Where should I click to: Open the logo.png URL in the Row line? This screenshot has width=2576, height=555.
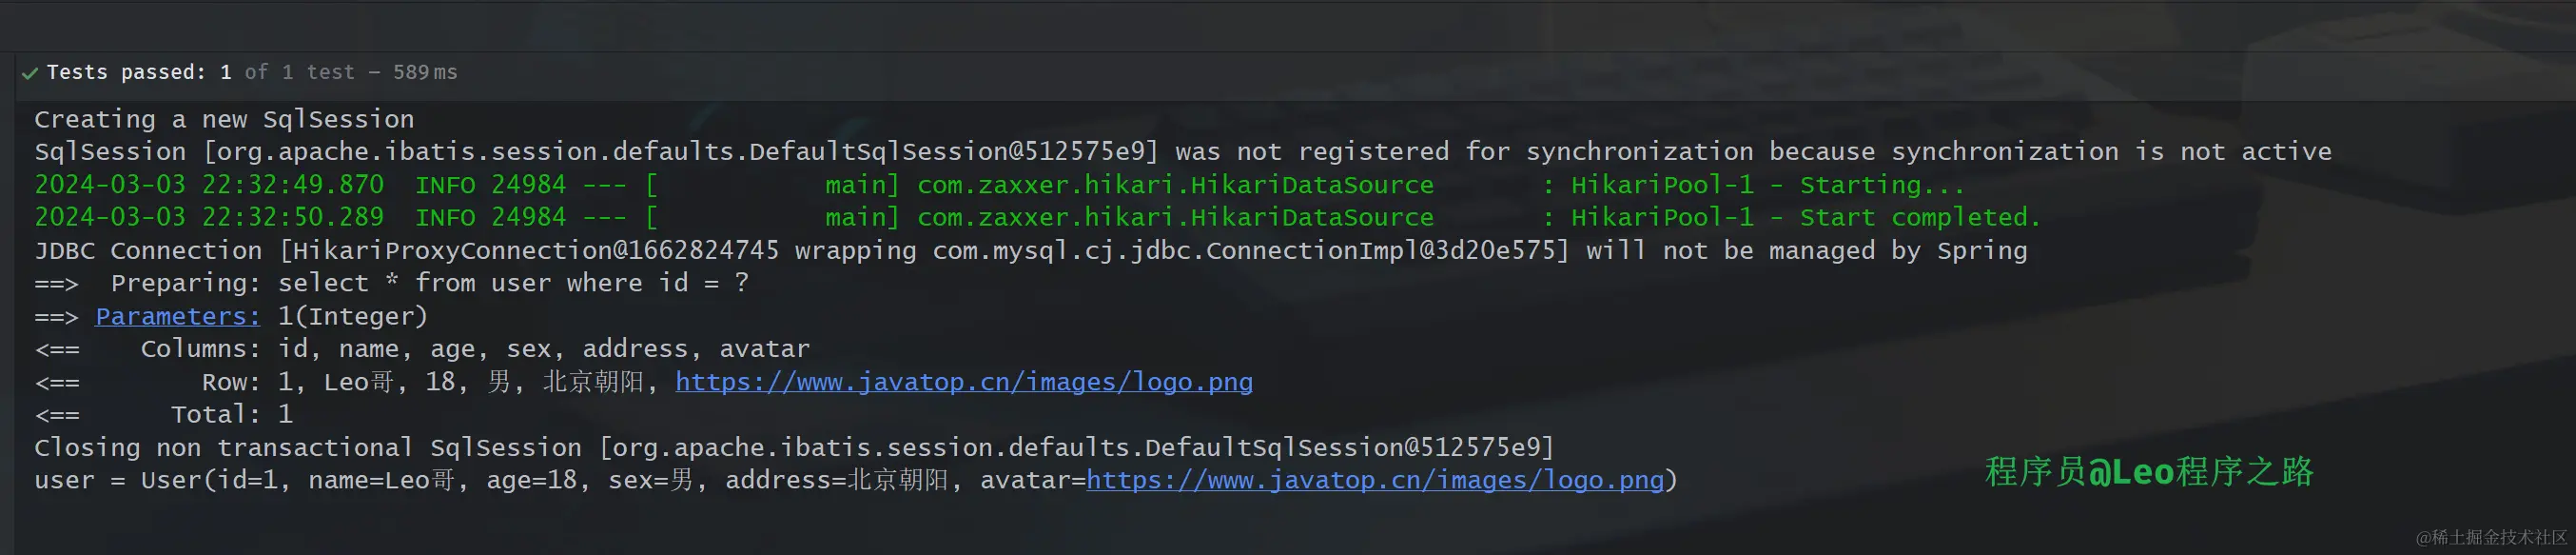(x=964, y=383)
